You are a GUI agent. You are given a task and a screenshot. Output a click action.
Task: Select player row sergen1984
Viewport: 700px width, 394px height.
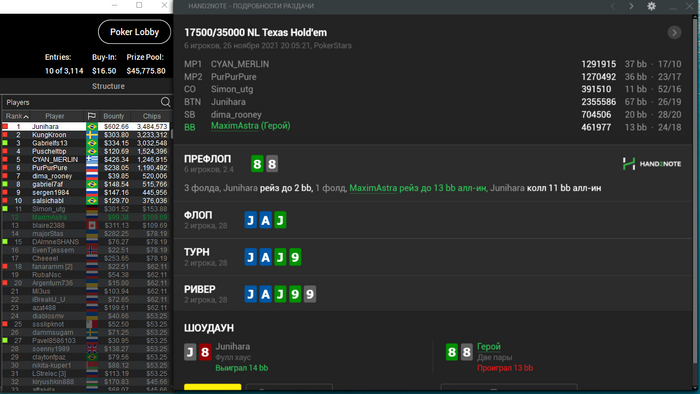[x=86, y=192]
